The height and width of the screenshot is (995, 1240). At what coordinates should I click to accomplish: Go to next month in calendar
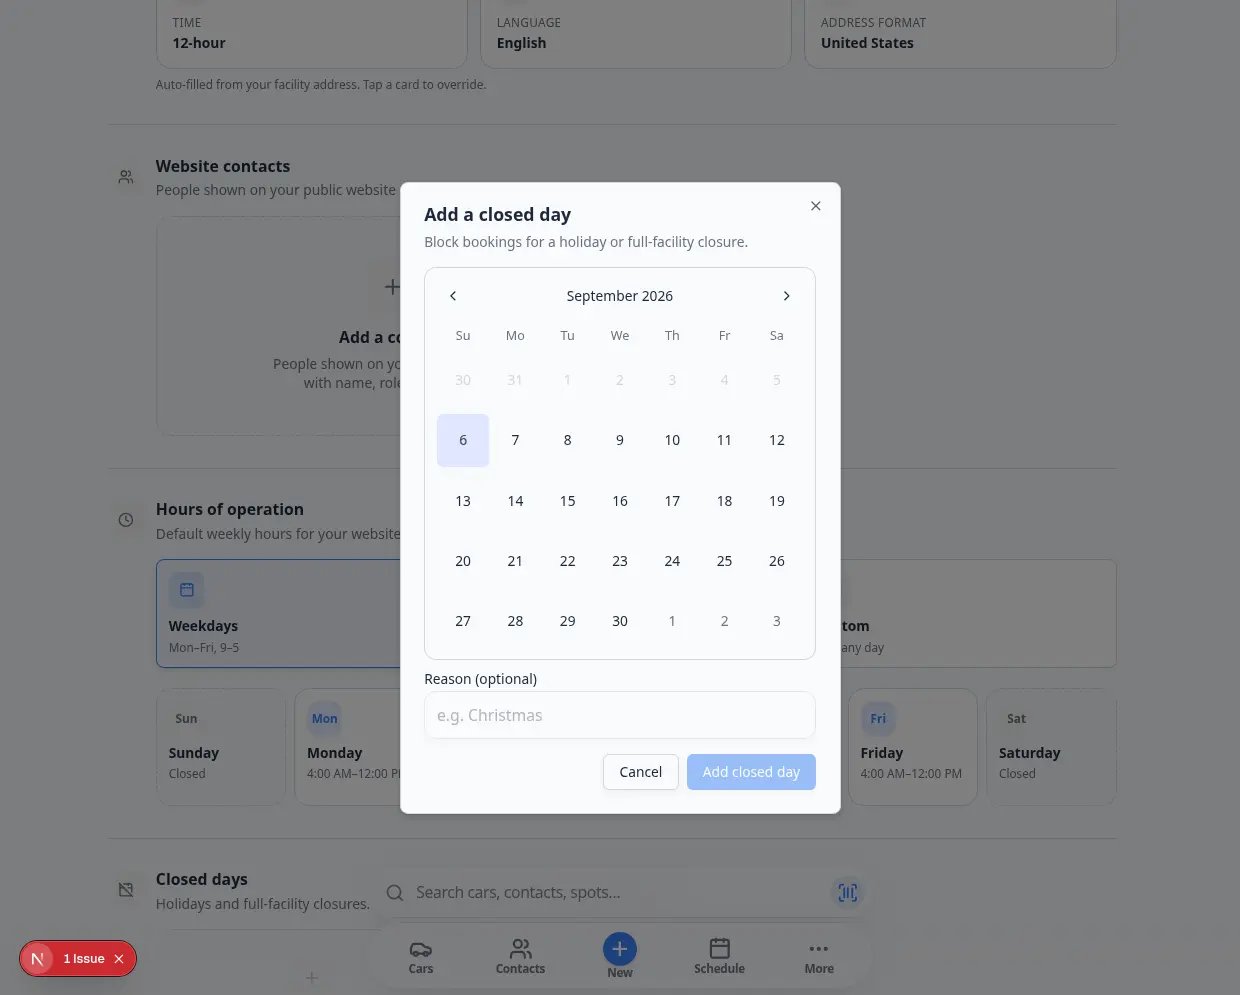[786, 296]
